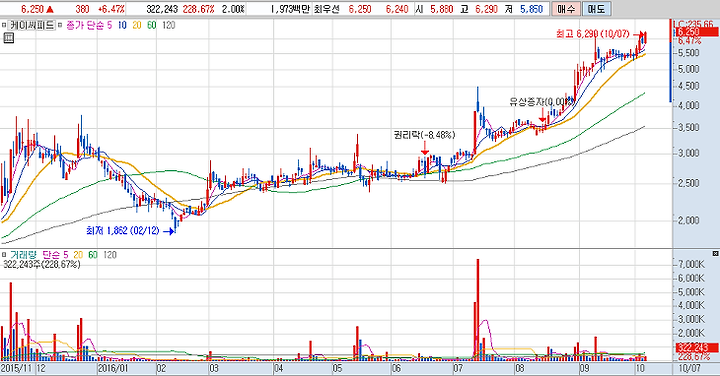The height and width of the screenshot is (376, 720).
Task: Click the volume panel's 20 average label
Action: [x=78, y=255]
